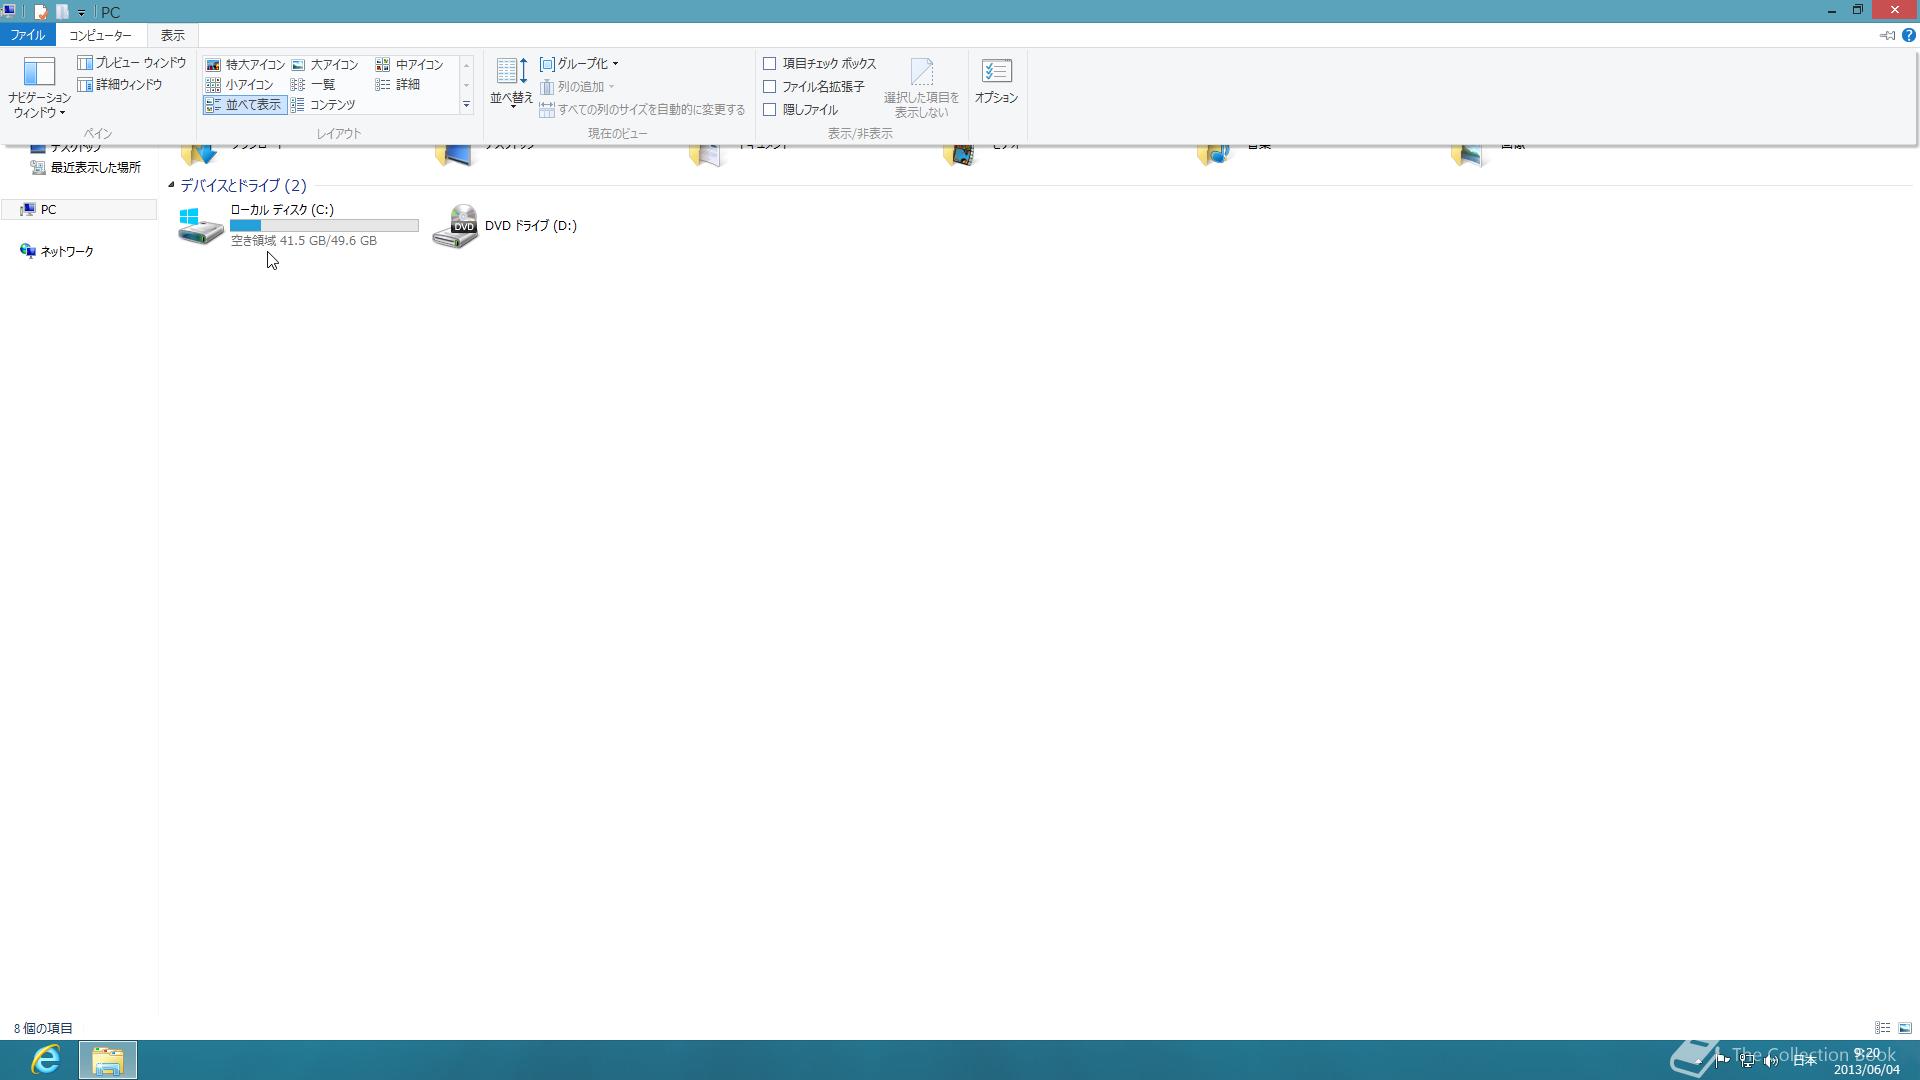Image resolution: width=1920 pixels, height=1080 pixels.
Task: Select ローカル ディスク (C:) drive
Action: 298,225
